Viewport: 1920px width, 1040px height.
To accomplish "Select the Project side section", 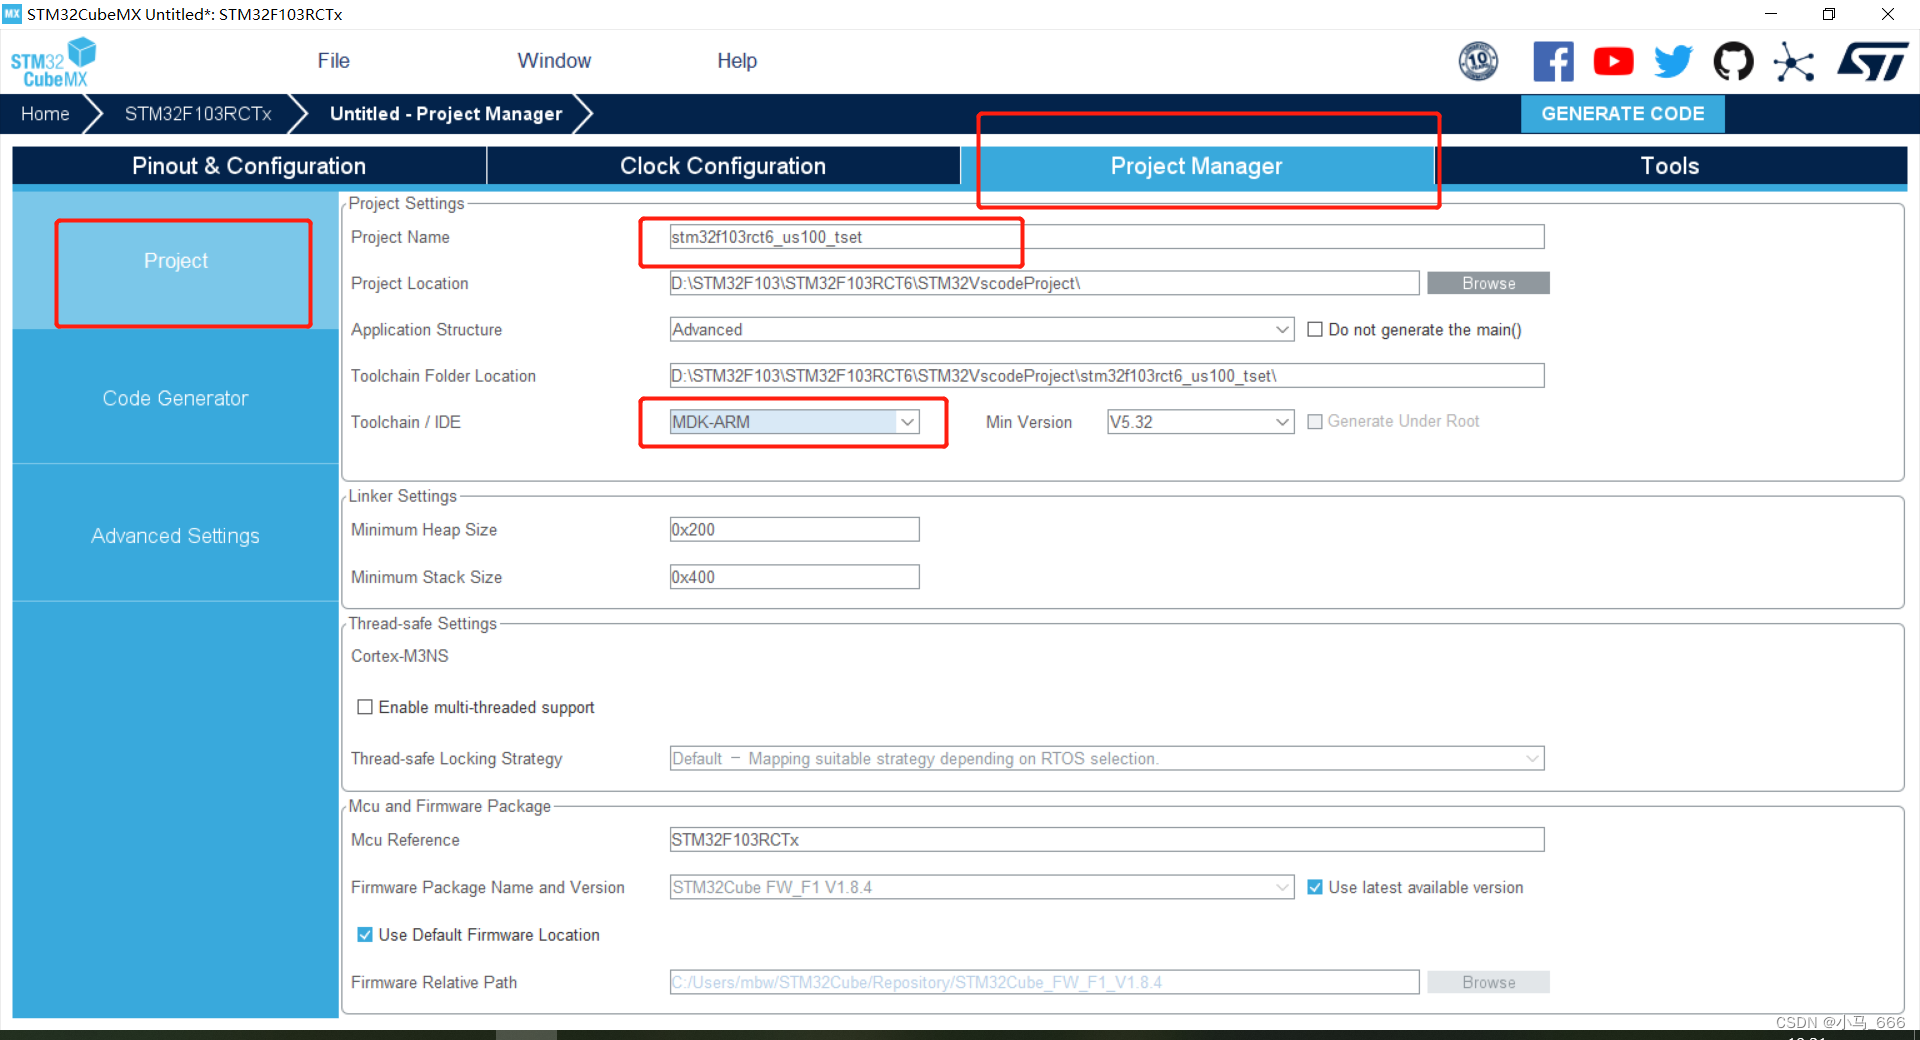I will pos(176,261).
